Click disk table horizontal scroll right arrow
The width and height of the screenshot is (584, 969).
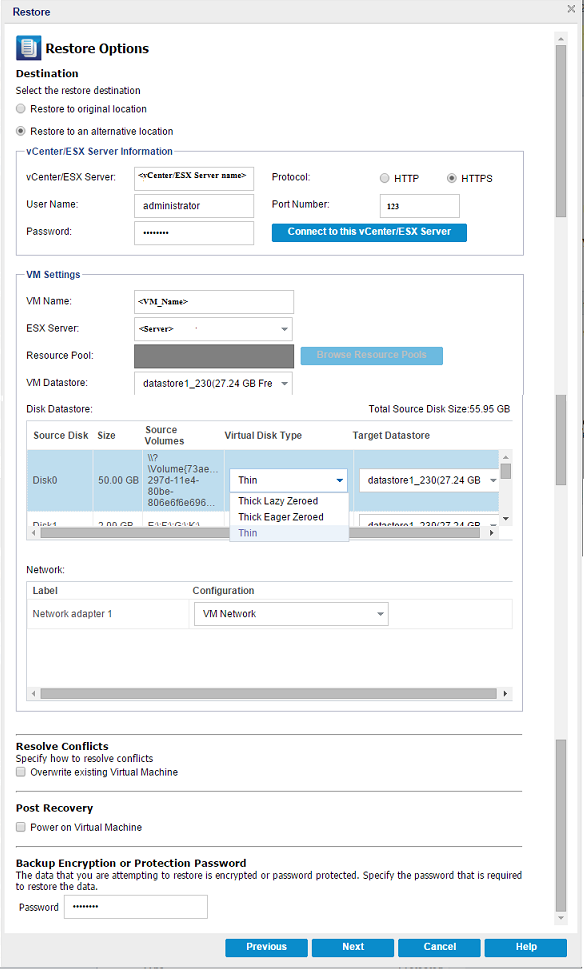[492, 532]
